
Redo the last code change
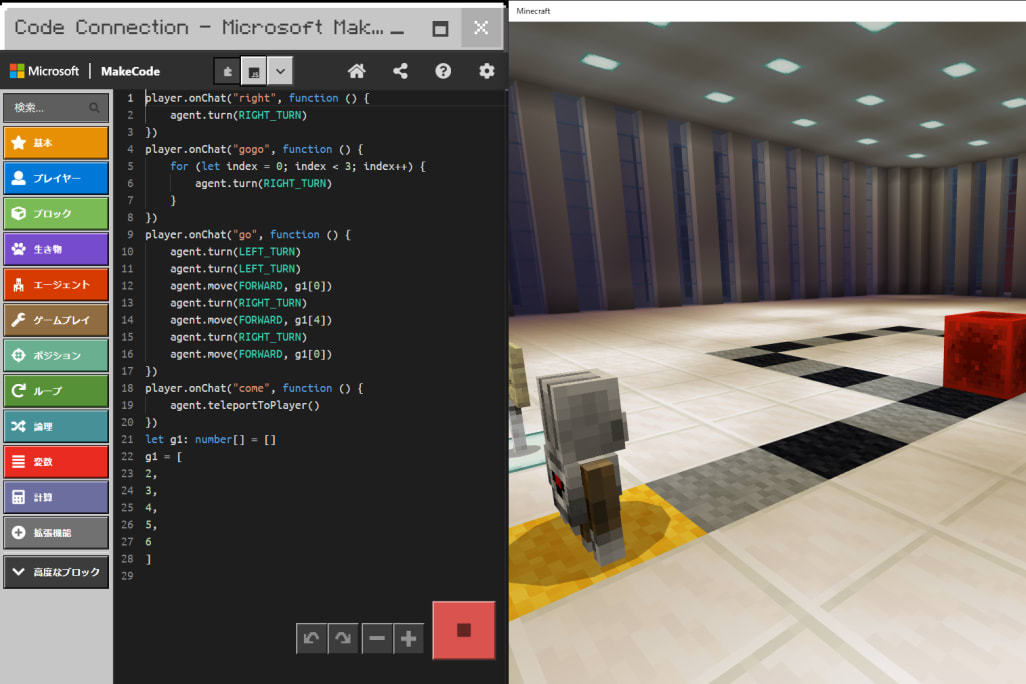(343, 638)
